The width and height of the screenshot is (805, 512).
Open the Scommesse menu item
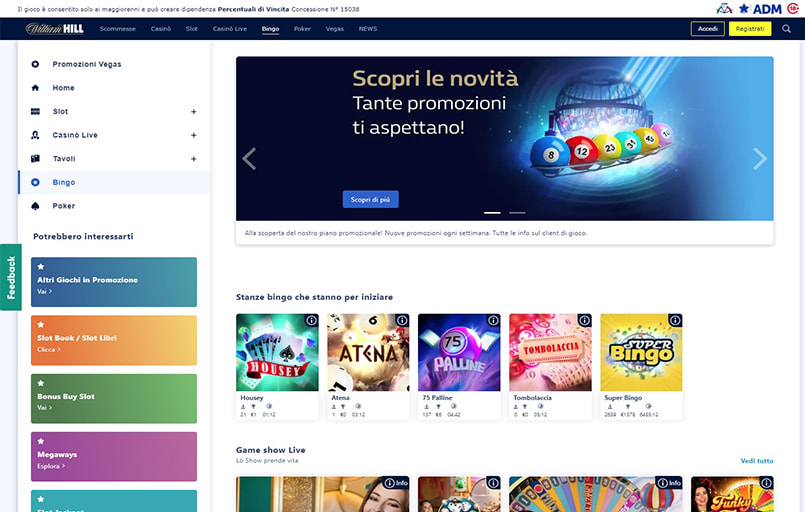point(118,29)
